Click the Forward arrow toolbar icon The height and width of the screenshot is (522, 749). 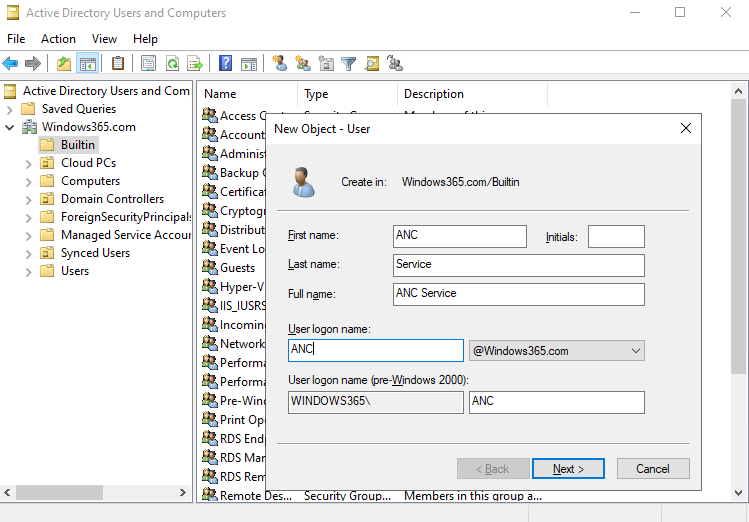32,63
